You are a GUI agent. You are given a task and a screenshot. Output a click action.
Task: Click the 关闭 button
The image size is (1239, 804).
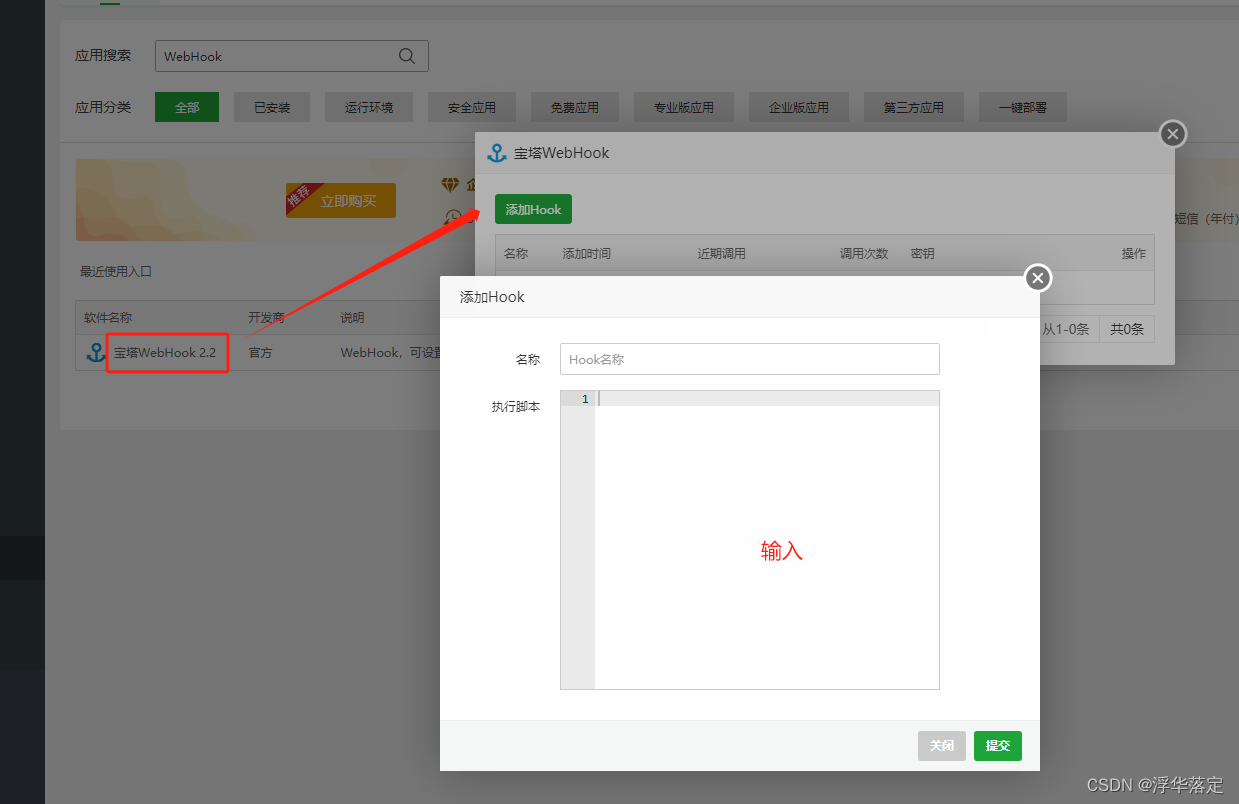coord(942,746)
